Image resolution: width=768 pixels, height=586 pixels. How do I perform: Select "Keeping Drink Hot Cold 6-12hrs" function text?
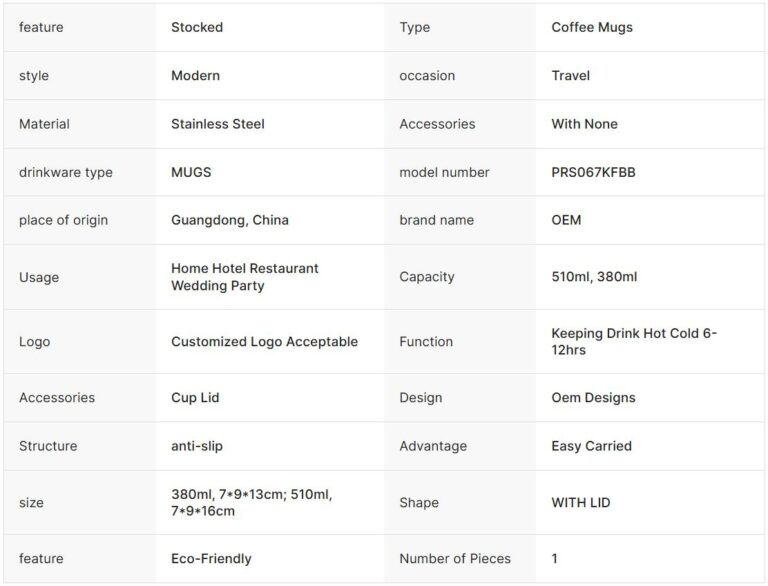(634, 341)
